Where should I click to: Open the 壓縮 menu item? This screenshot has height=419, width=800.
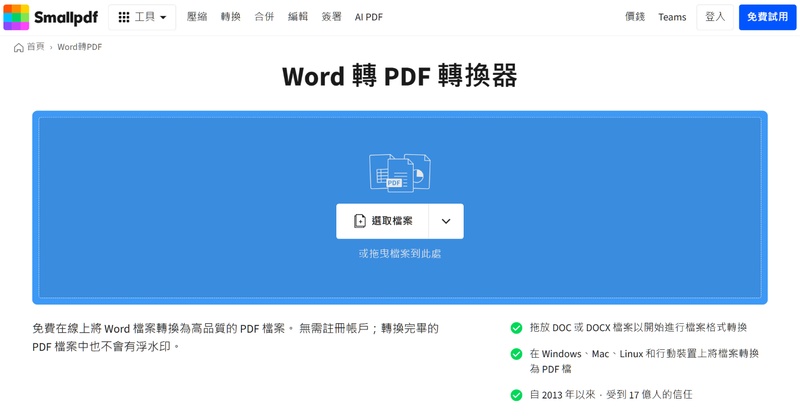pyautogui.click(x=196, y=17)
